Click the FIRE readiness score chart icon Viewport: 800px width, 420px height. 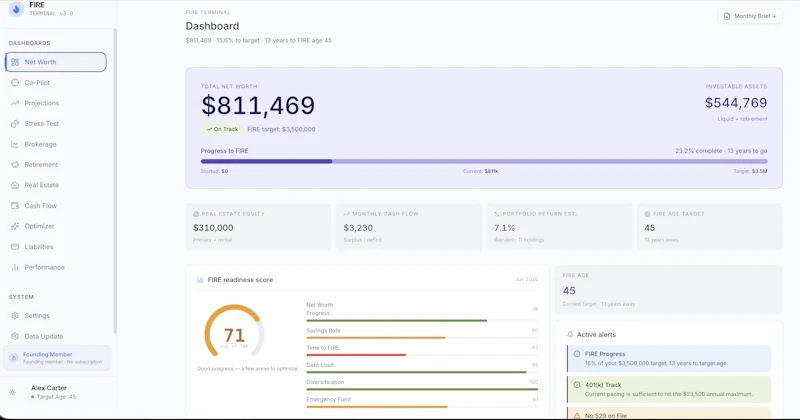(200, 280)
